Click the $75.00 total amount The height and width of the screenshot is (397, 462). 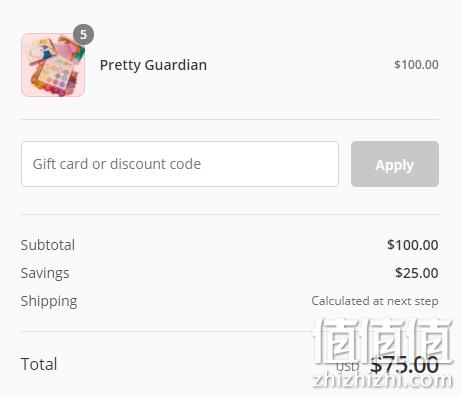(x=404, y=364)
